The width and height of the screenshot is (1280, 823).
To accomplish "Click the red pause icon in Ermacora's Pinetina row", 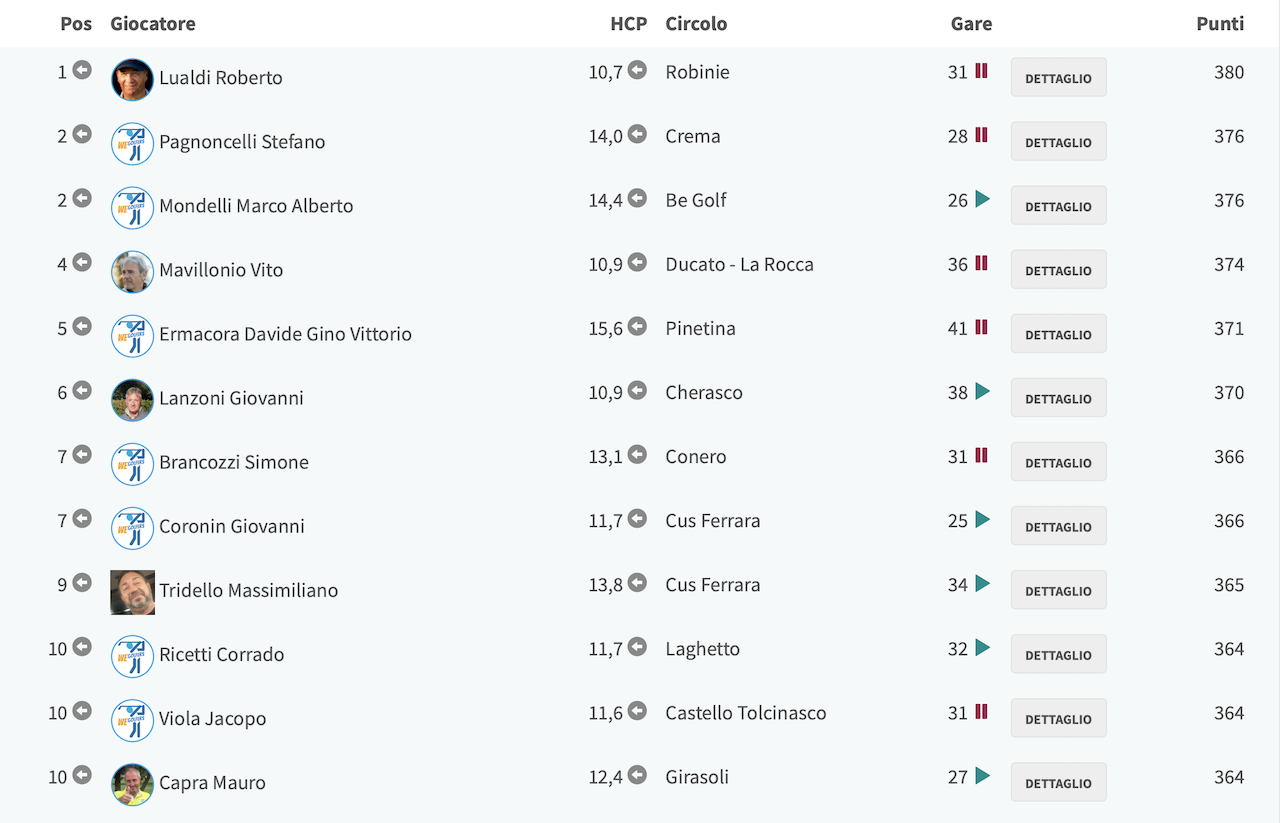I will [981, 327].
